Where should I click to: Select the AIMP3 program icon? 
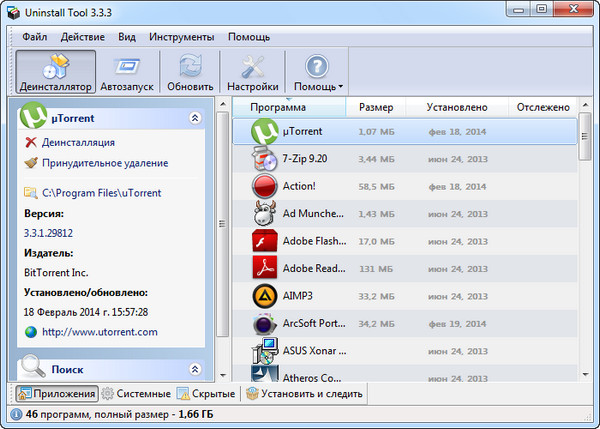[265, 295]
